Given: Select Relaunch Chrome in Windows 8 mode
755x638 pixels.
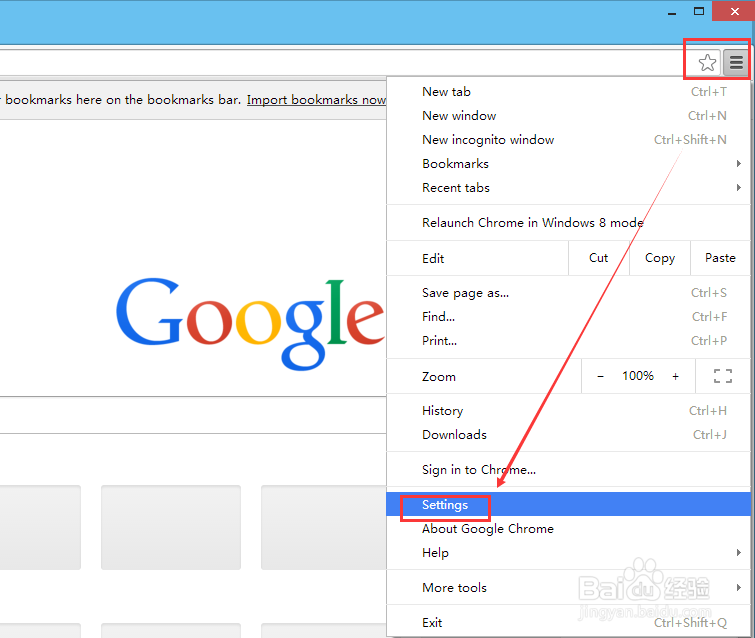Looking at the screenshot, I should (569, 222).
